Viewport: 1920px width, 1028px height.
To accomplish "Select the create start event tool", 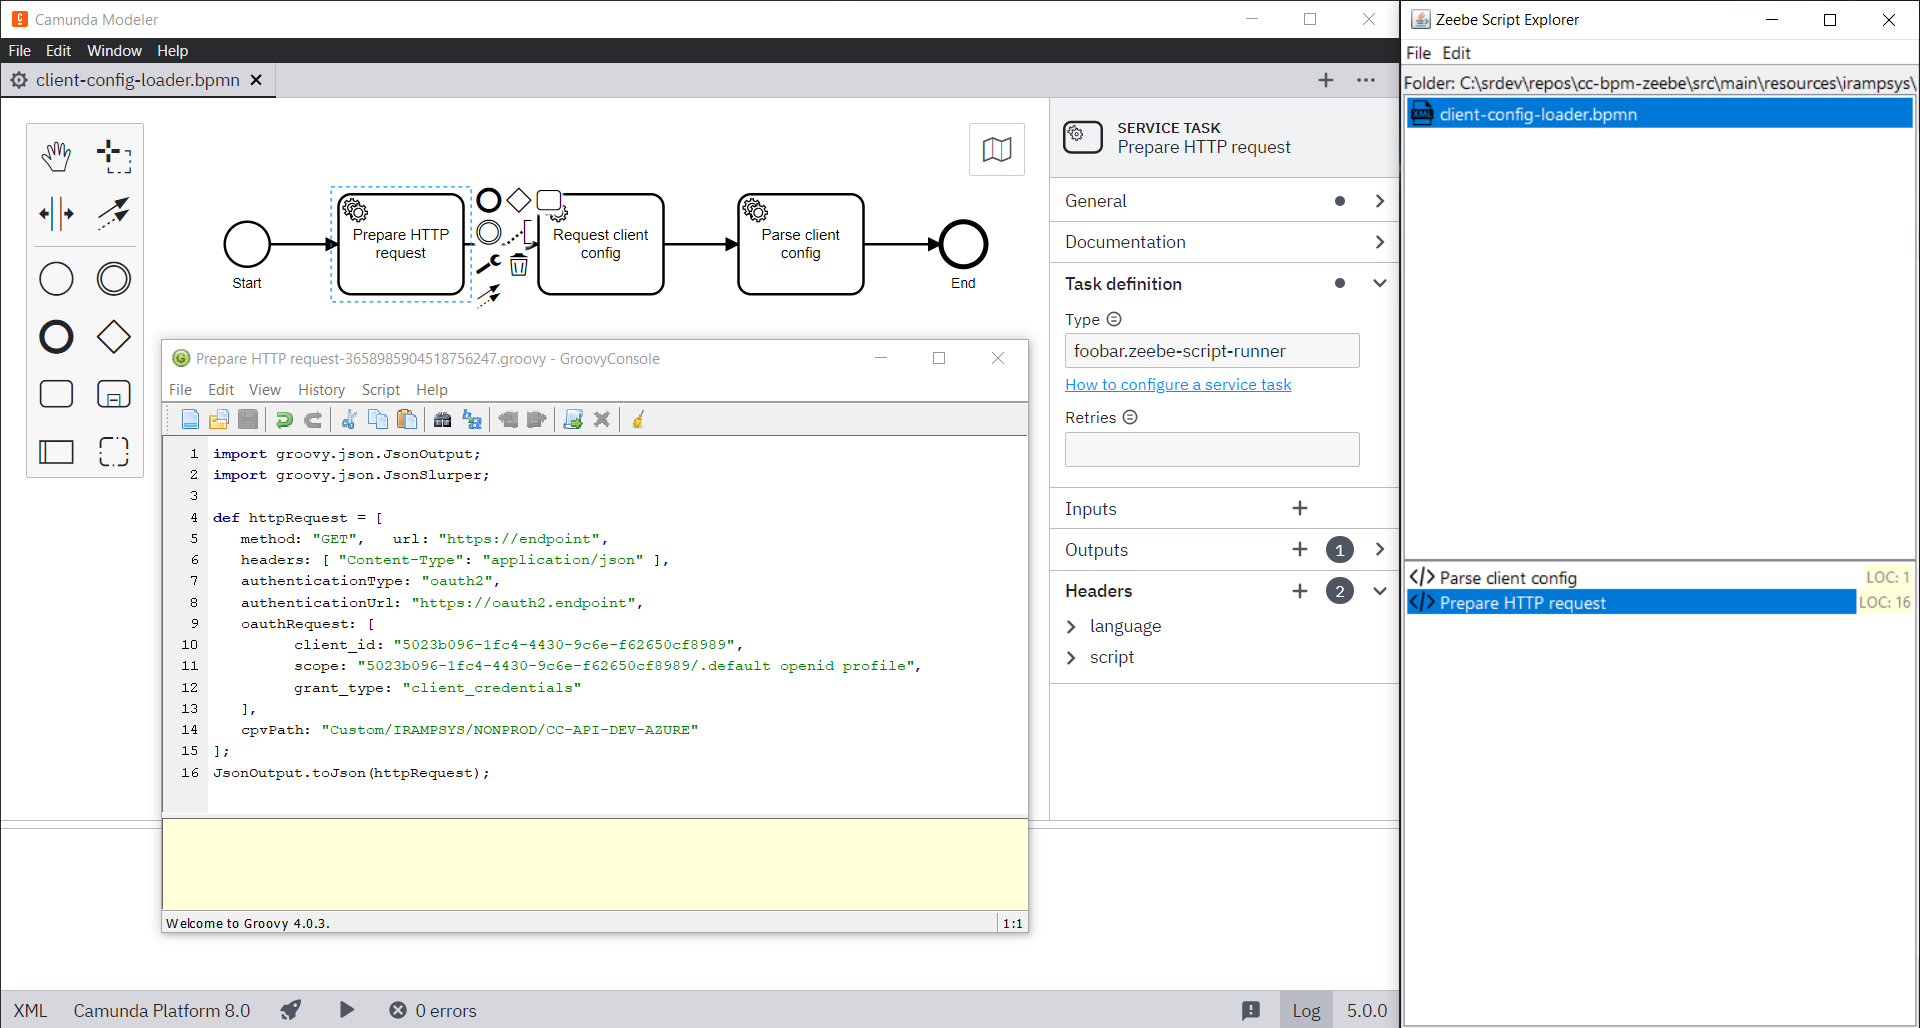I will [x=56, y=279].
